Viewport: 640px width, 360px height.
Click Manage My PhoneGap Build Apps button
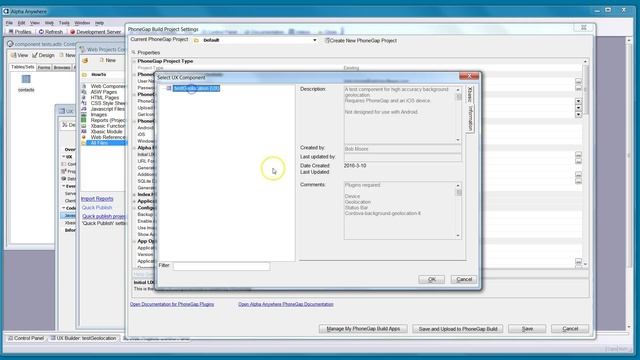[363, 329]
